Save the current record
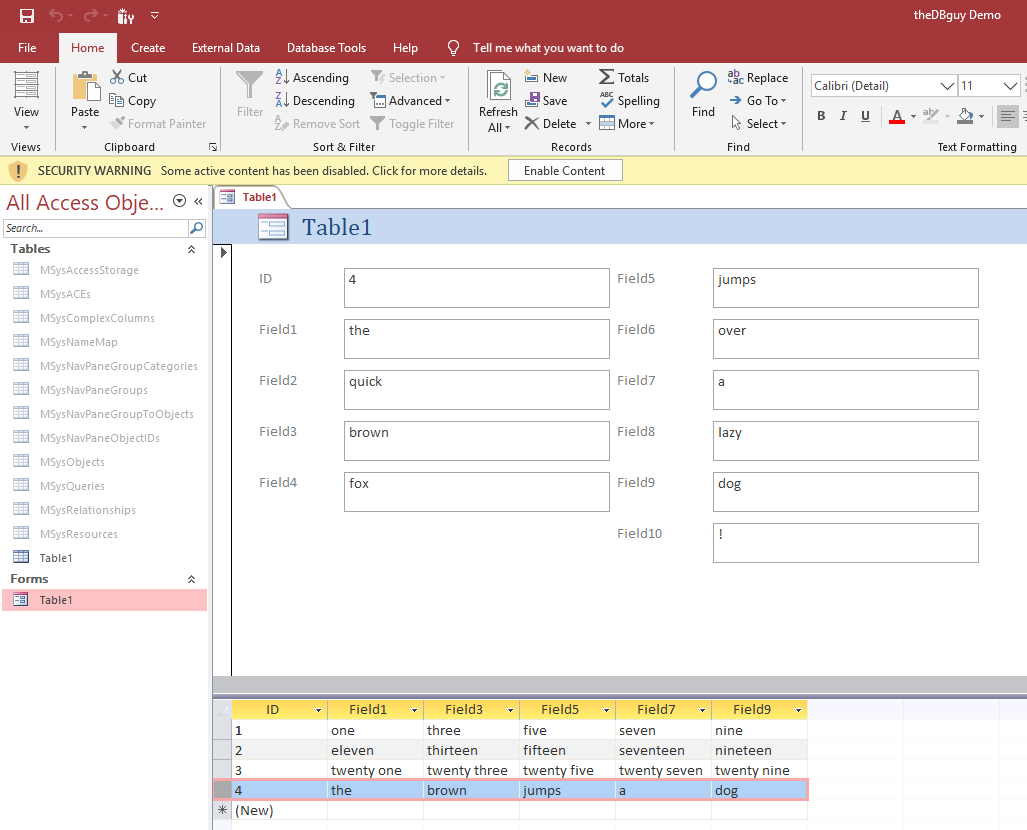1027x830 pixels. coord(546,100)
